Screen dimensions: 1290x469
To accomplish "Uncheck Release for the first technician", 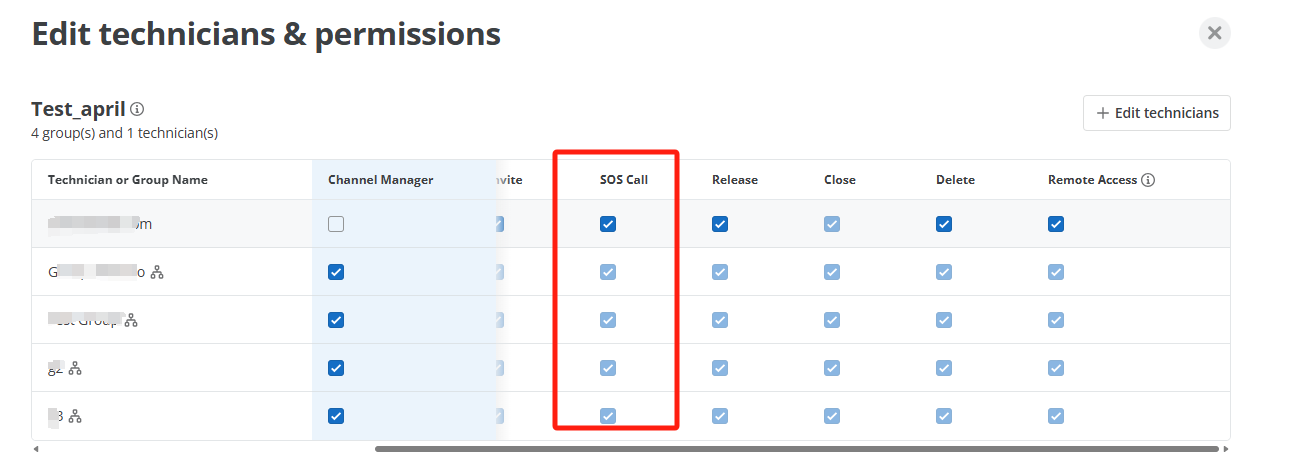I will tap(720, 224).
